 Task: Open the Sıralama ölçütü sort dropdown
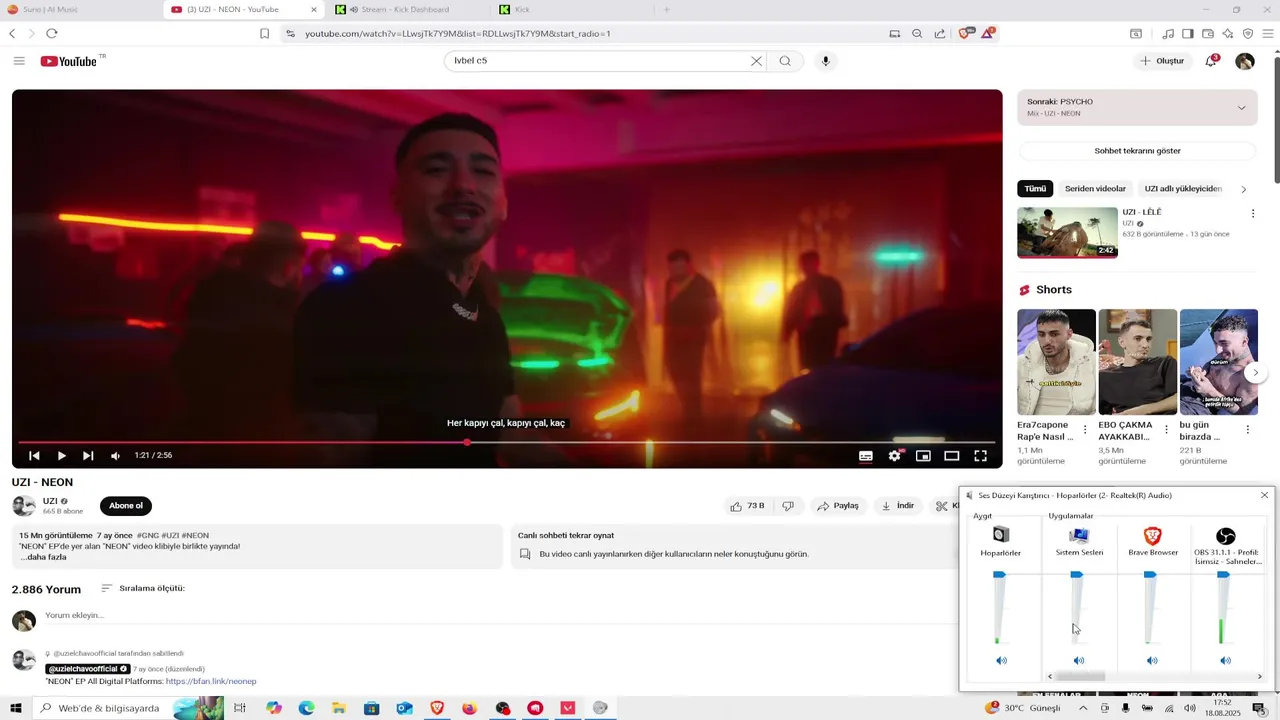pos(143,589)
